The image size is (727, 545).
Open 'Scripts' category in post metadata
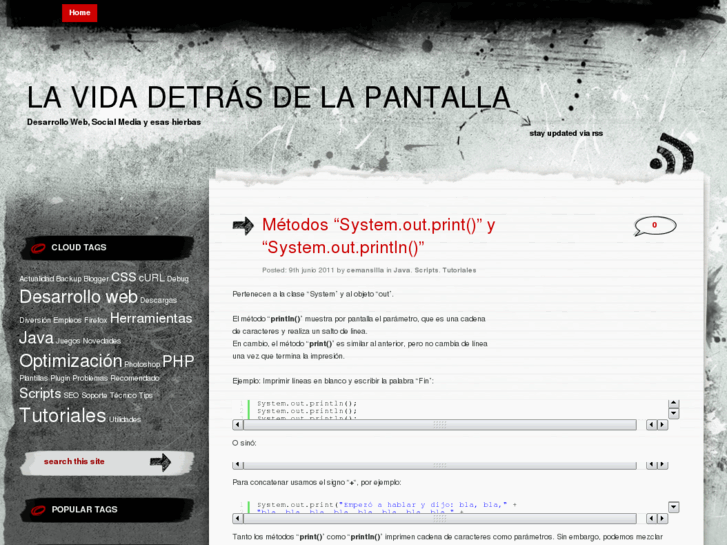(x=426, y=270)
